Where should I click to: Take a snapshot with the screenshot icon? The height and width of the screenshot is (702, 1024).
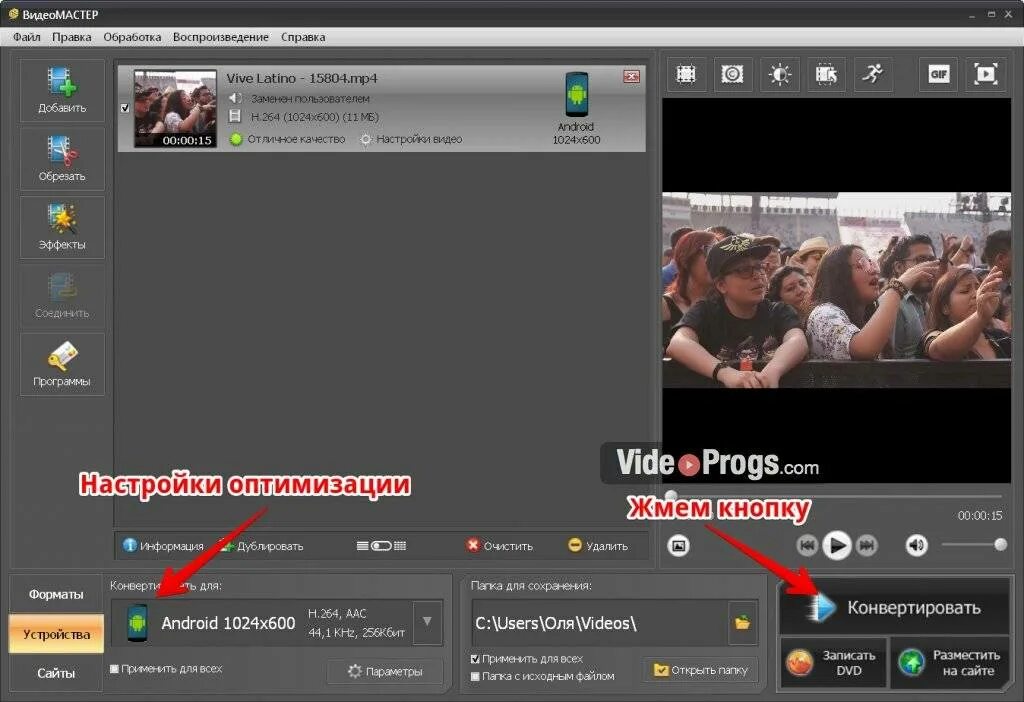[679, 545]
